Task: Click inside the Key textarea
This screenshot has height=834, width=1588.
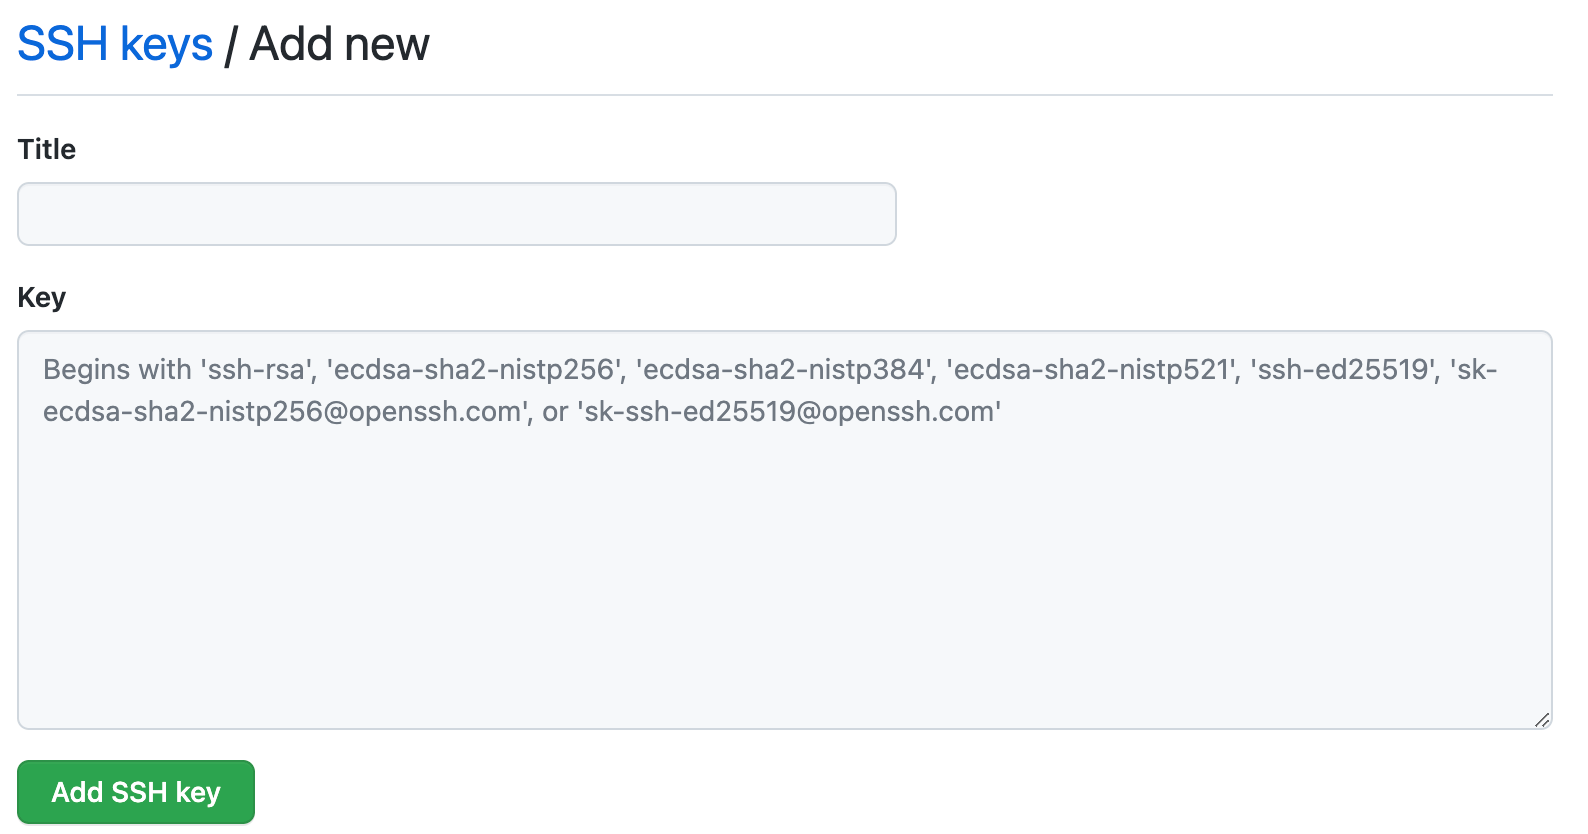Action: [x=785, y=530]
